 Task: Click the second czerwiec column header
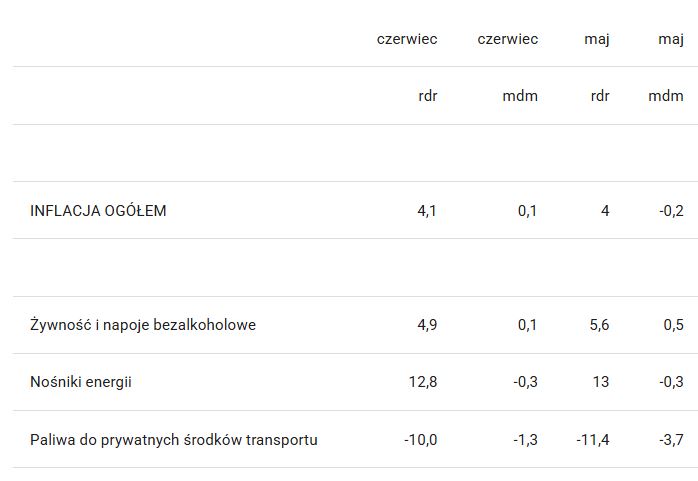pyautogui.click(x=507, y=39)
